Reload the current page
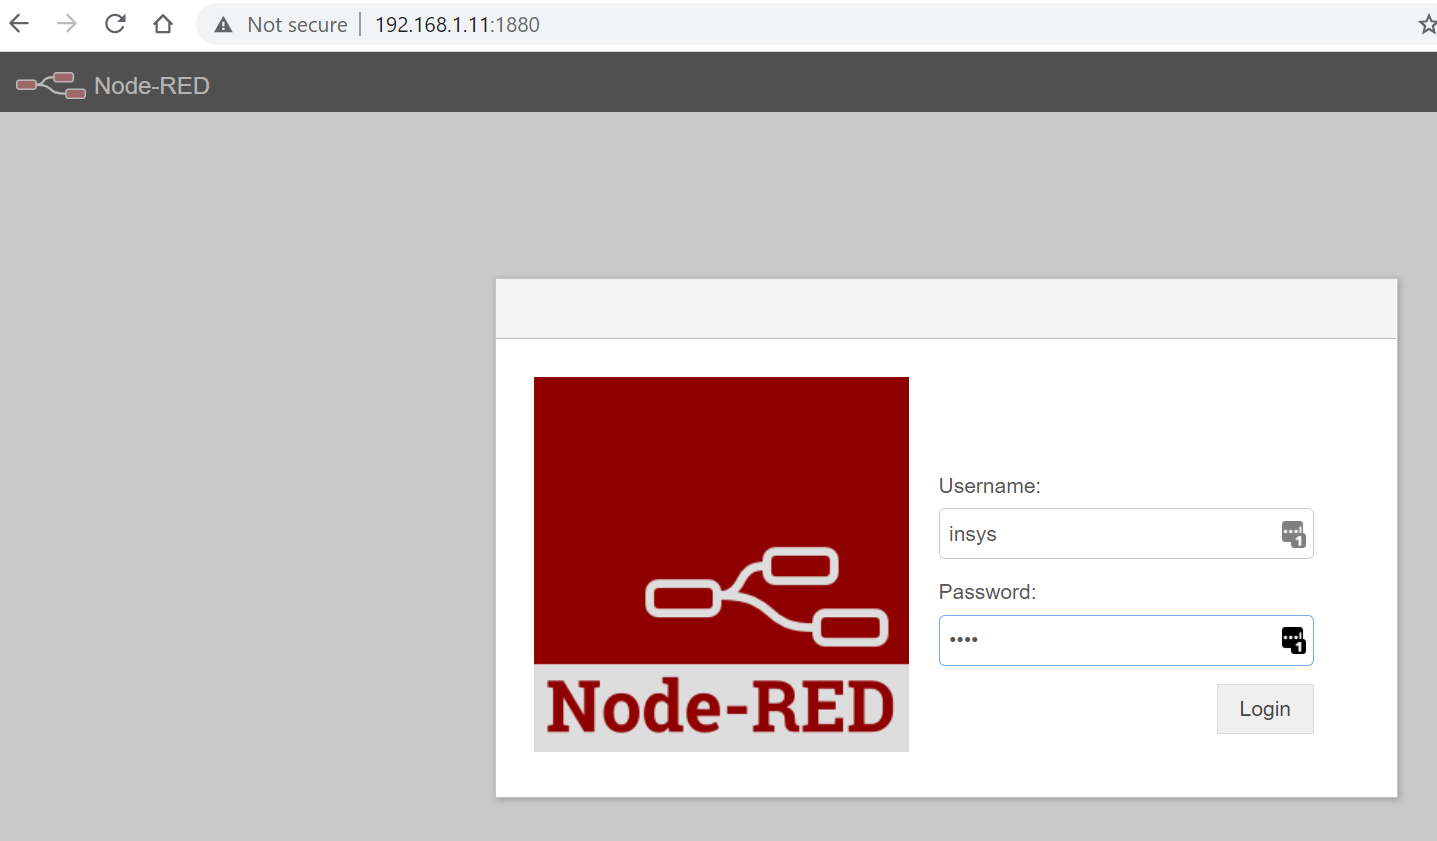 click(x=115, y=24)
